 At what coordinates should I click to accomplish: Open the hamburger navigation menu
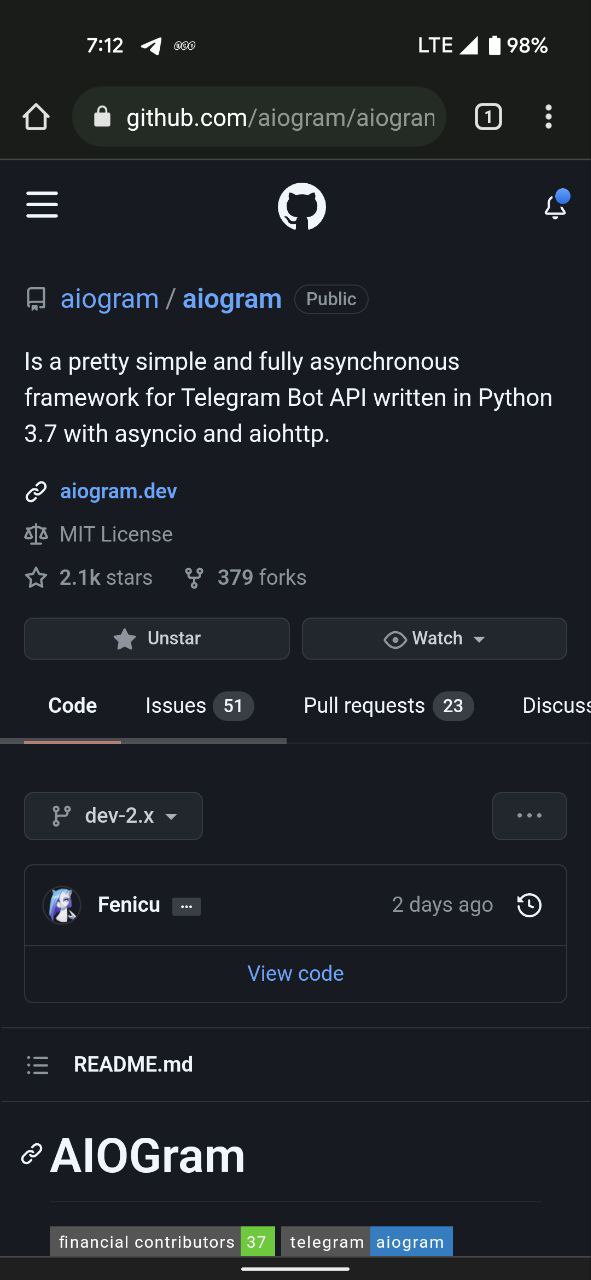tap(42, 205)
